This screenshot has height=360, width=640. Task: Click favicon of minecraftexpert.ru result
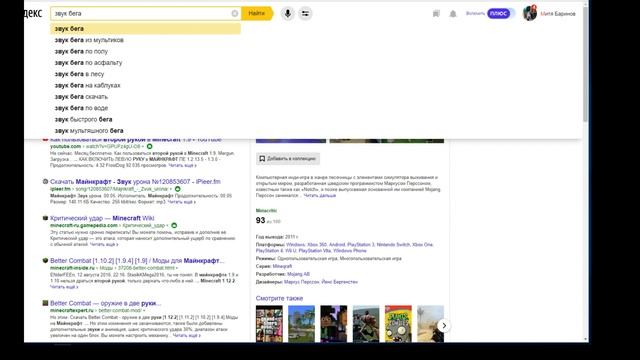pyautogui.click(x=45, y=303)
